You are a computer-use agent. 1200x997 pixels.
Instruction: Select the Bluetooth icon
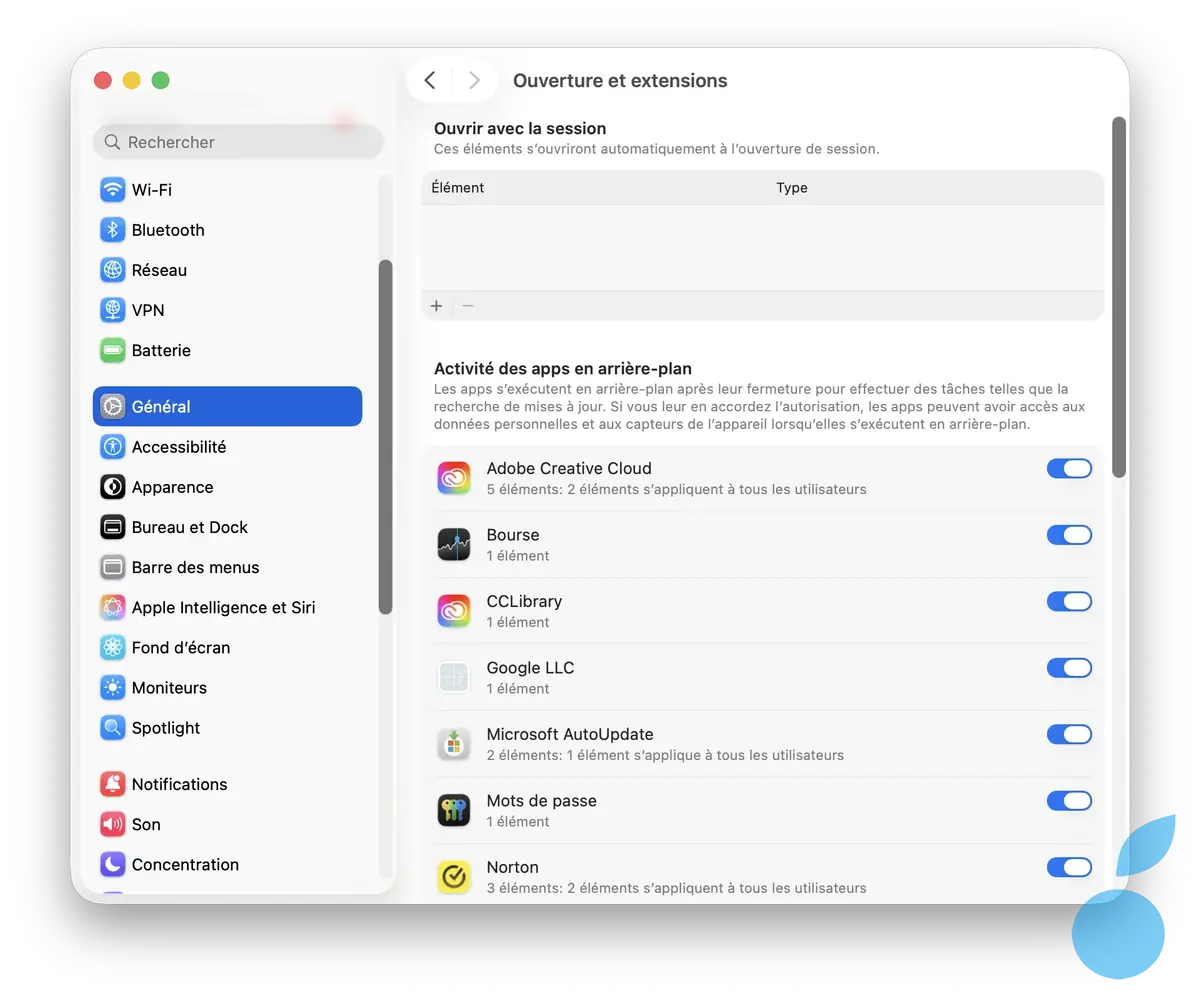(x=112, y=229)
